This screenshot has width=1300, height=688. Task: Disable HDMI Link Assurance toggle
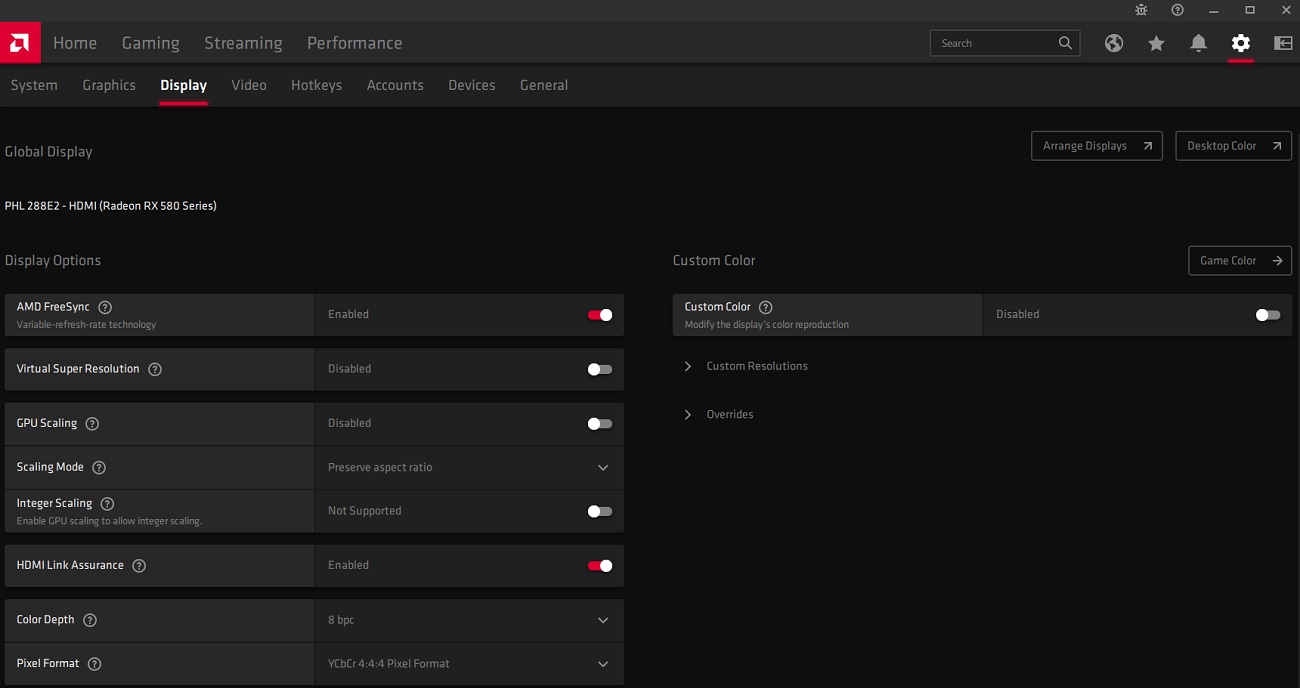click(600, 565)
